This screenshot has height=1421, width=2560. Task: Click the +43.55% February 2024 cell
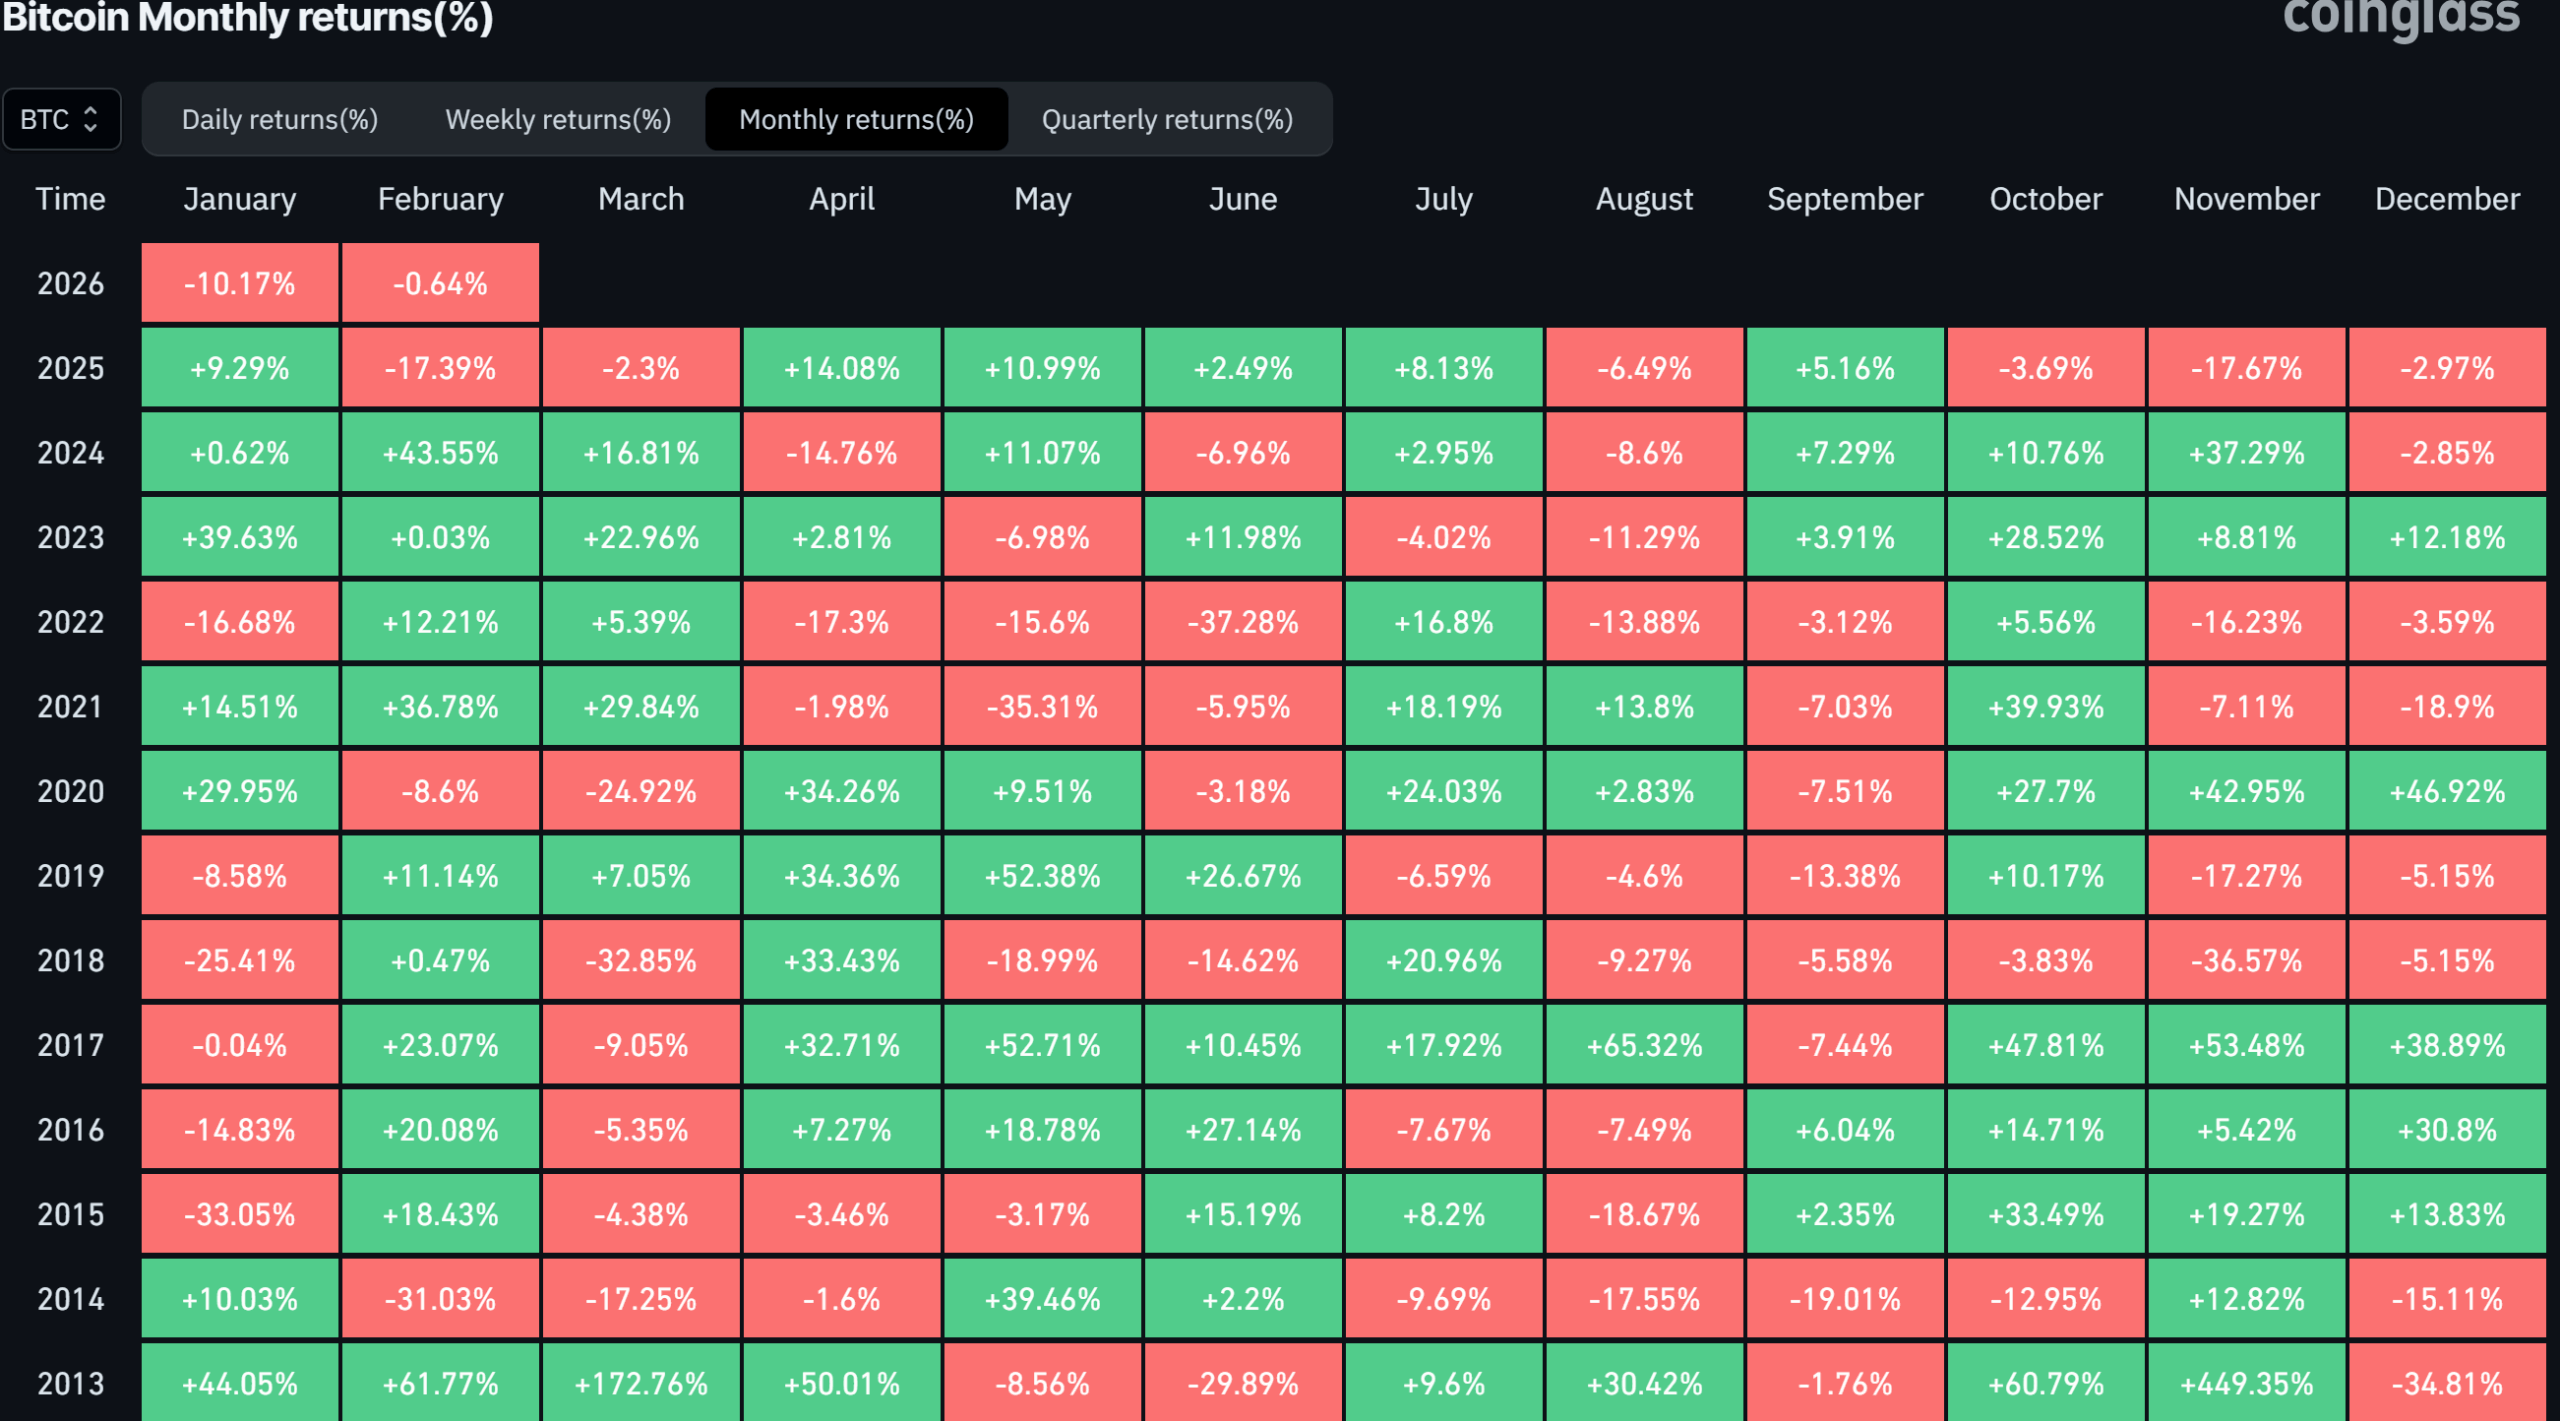coord(440,452)
